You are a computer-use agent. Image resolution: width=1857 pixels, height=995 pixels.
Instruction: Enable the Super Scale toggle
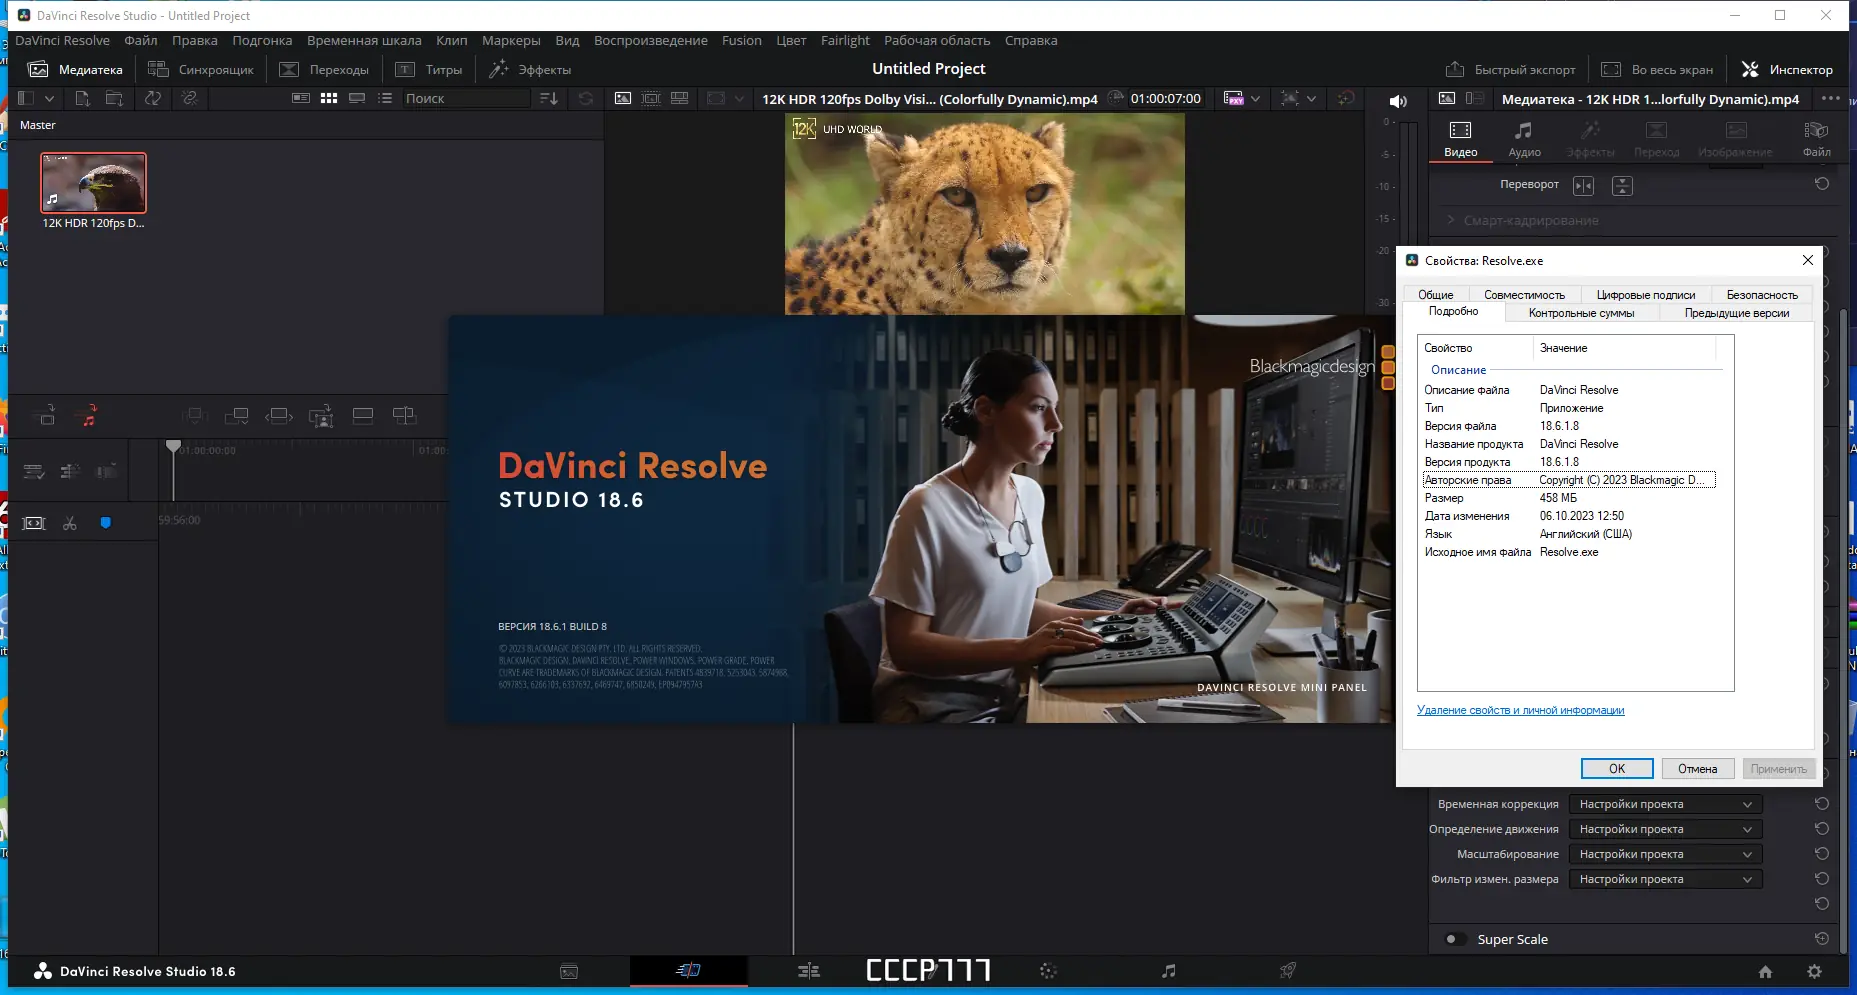click(1456, 939)
